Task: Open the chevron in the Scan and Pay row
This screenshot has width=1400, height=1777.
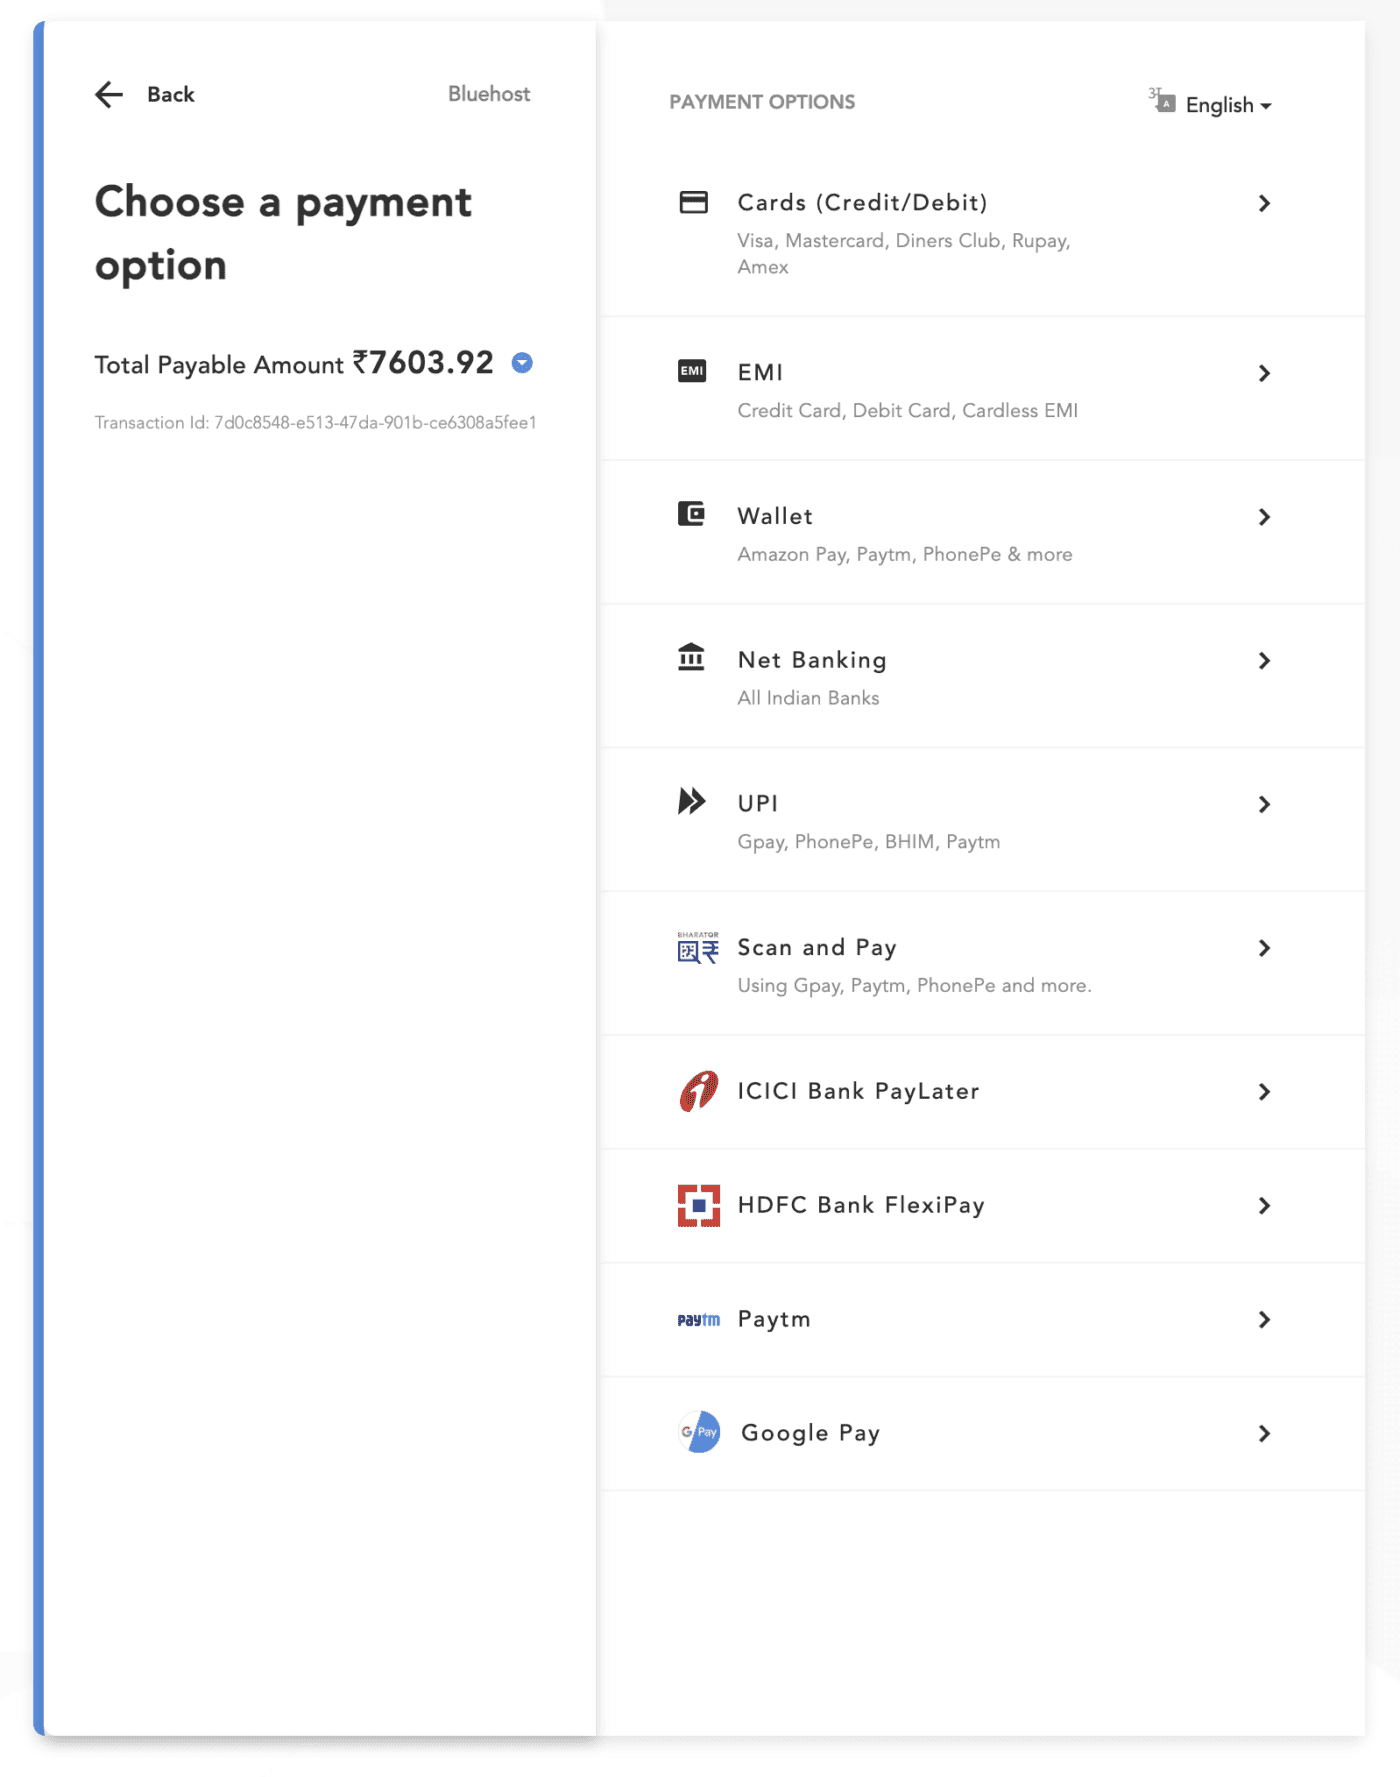Action: 1264,948
